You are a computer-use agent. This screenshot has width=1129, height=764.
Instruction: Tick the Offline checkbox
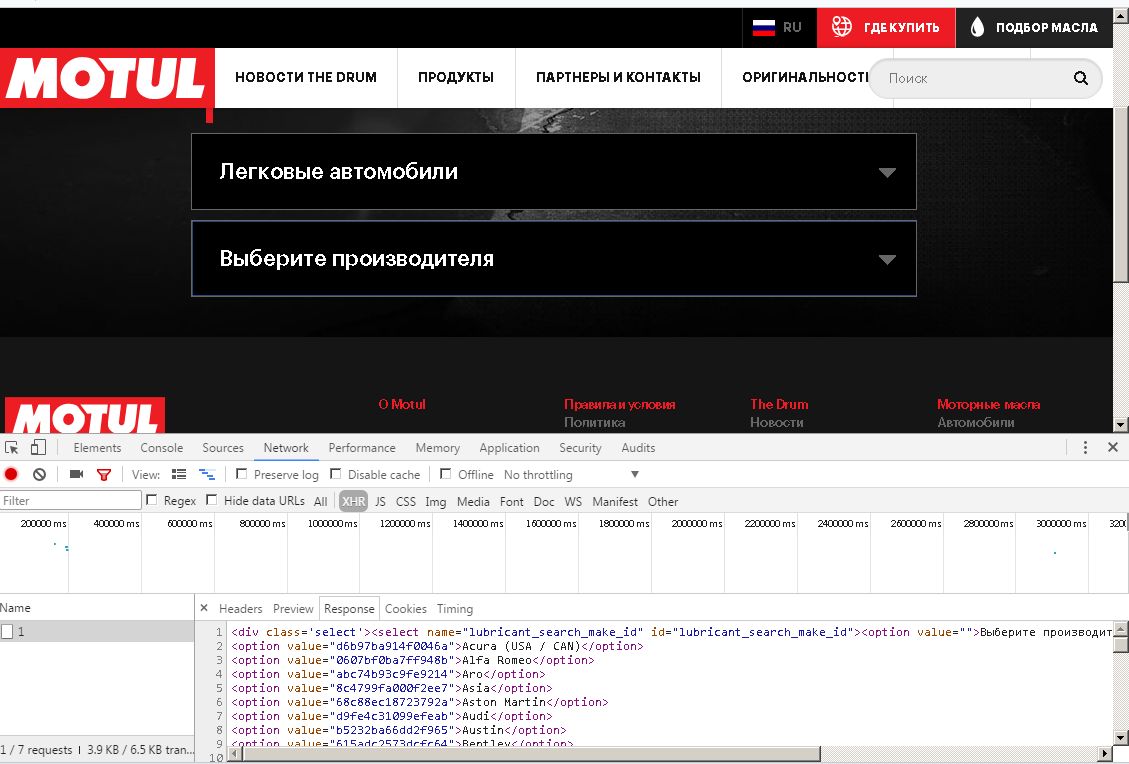[x=446, y=474]
